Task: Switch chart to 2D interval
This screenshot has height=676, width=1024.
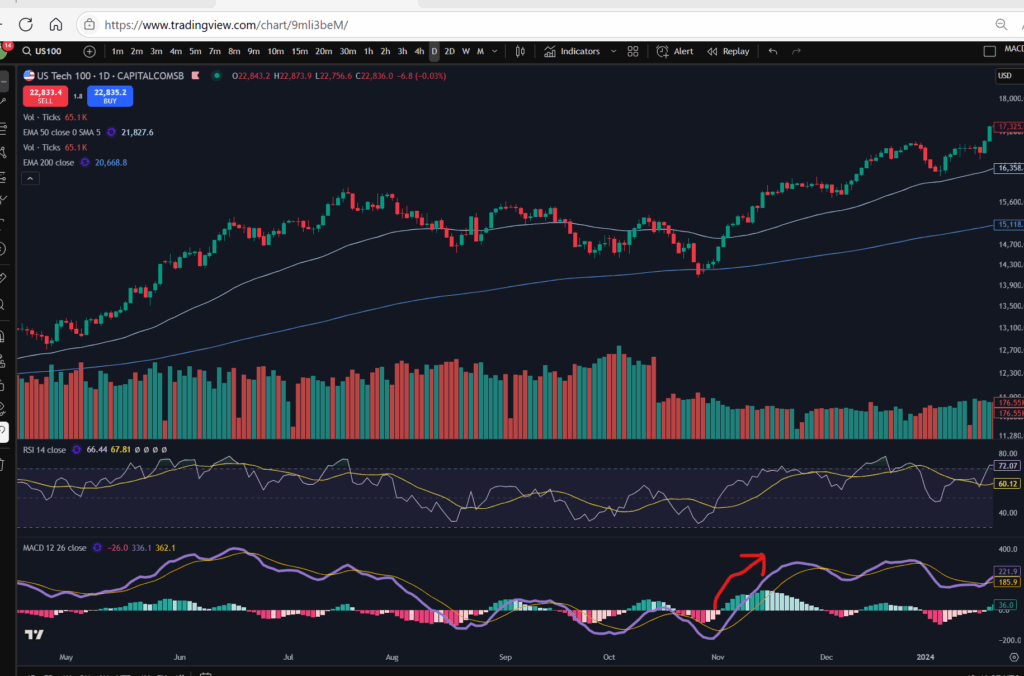Action: tap(449, 51)
